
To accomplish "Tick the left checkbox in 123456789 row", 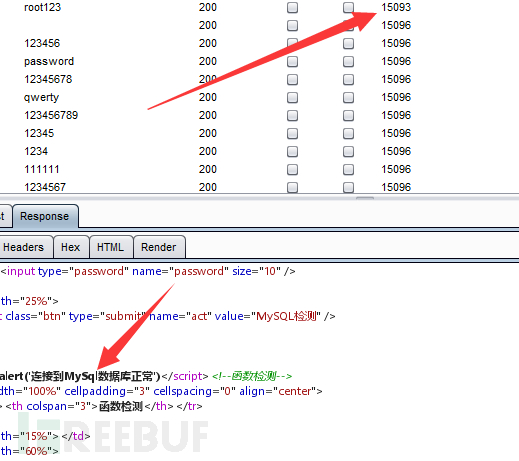I will [292, 115].
